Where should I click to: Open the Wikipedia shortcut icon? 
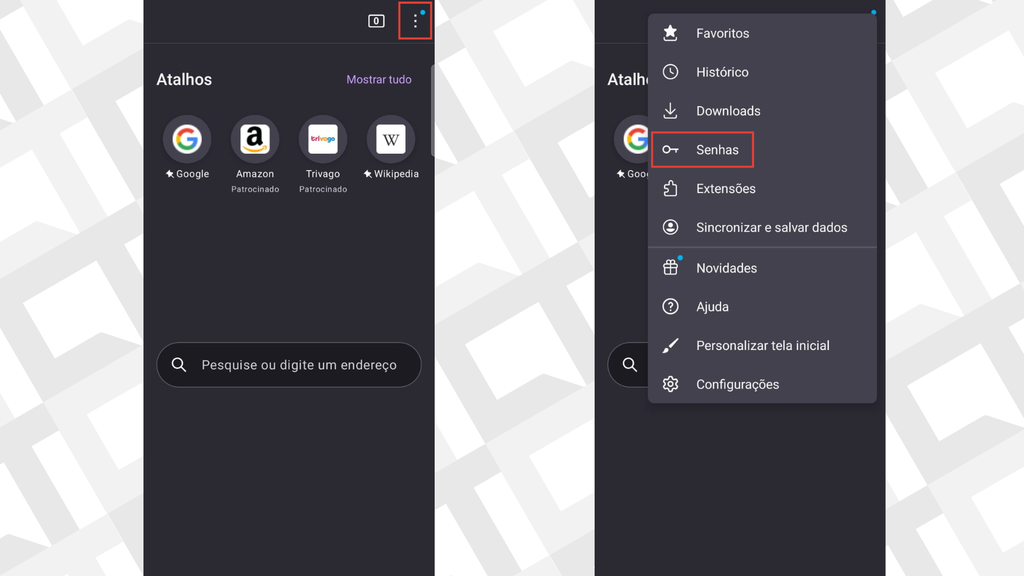(391, 140)
